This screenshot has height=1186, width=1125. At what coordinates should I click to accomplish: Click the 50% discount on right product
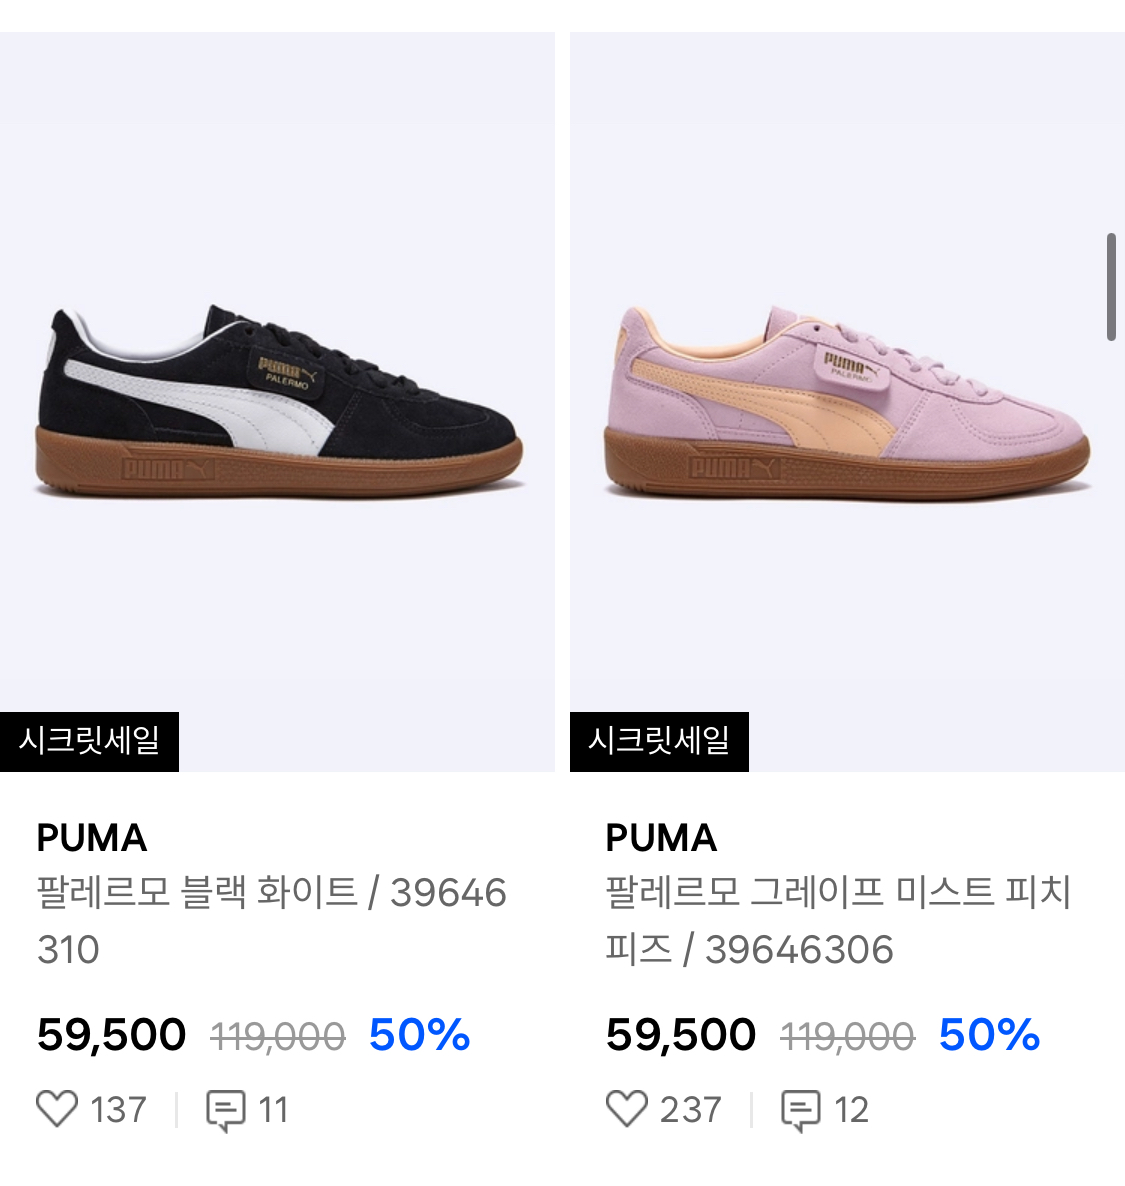(x=989, y=1035)
